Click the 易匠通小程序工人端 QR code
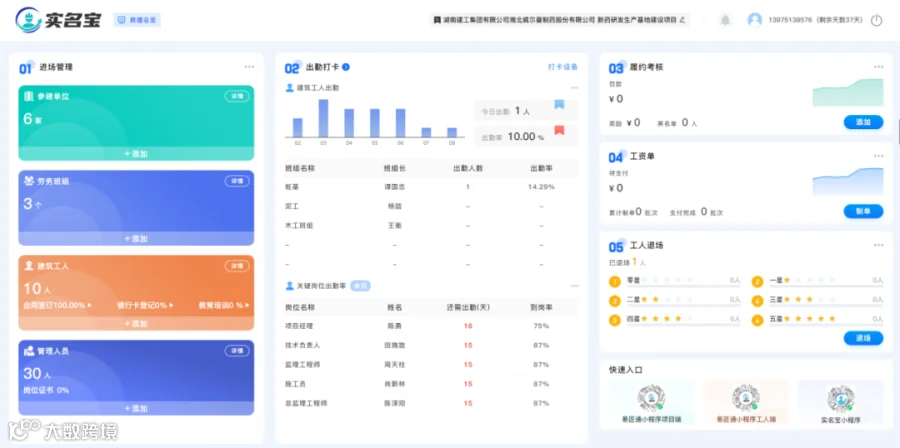 (746, 399)
